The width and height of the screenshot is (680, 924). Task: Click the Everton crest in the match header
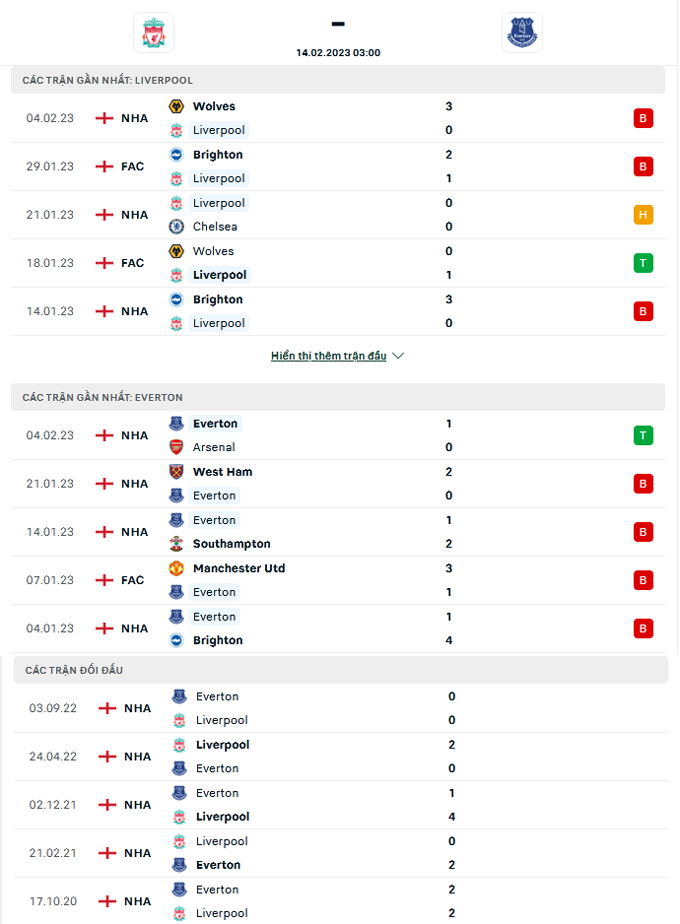click(x=521, y=33)
